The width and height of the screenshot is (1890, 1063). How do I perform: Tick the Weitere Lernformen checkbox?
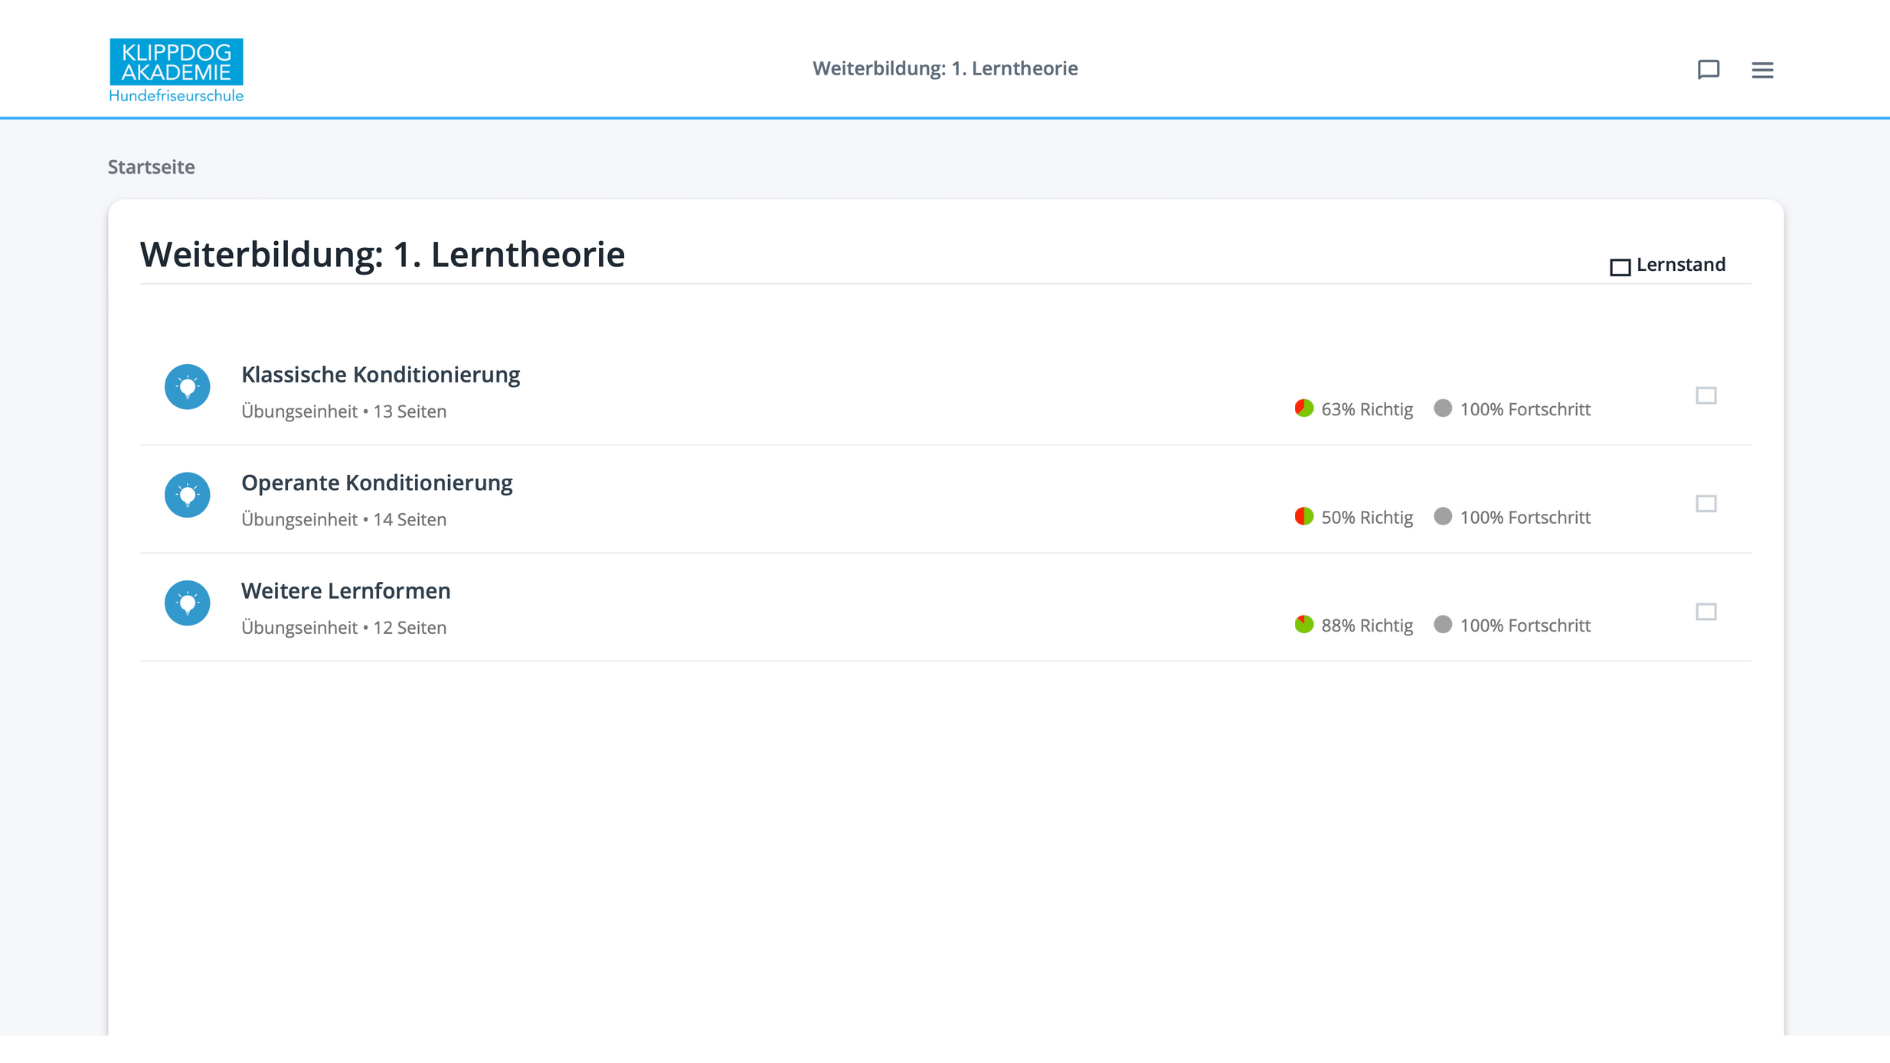(1706, 611)
